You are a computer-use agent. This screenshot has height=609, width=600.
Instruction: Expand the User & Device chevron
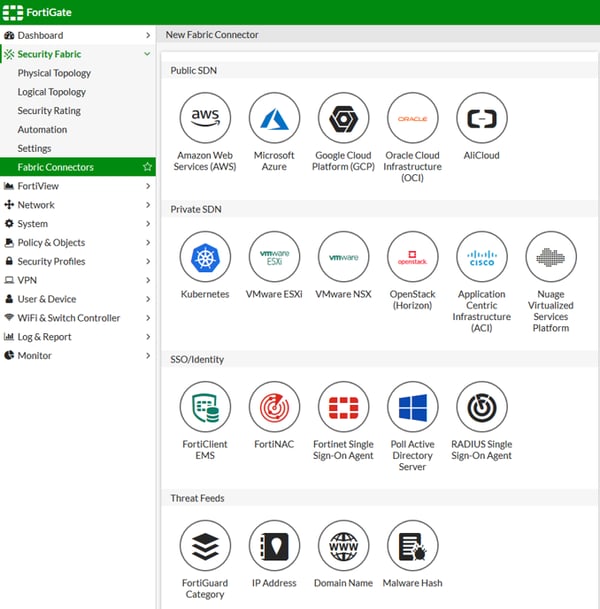coord(148,299)
